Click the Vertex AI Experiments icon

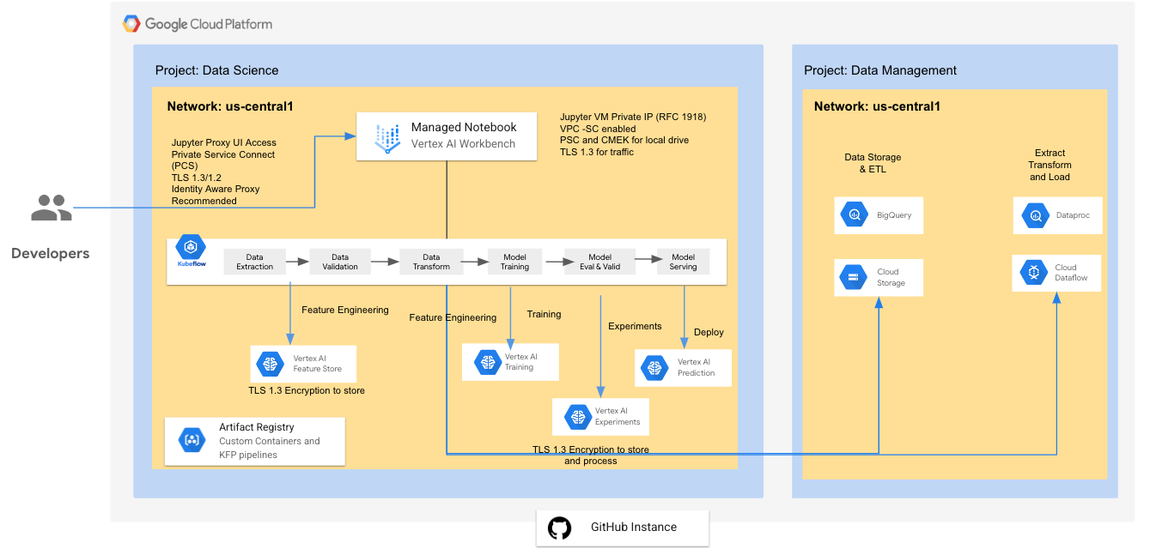click(x=578, y=416)
